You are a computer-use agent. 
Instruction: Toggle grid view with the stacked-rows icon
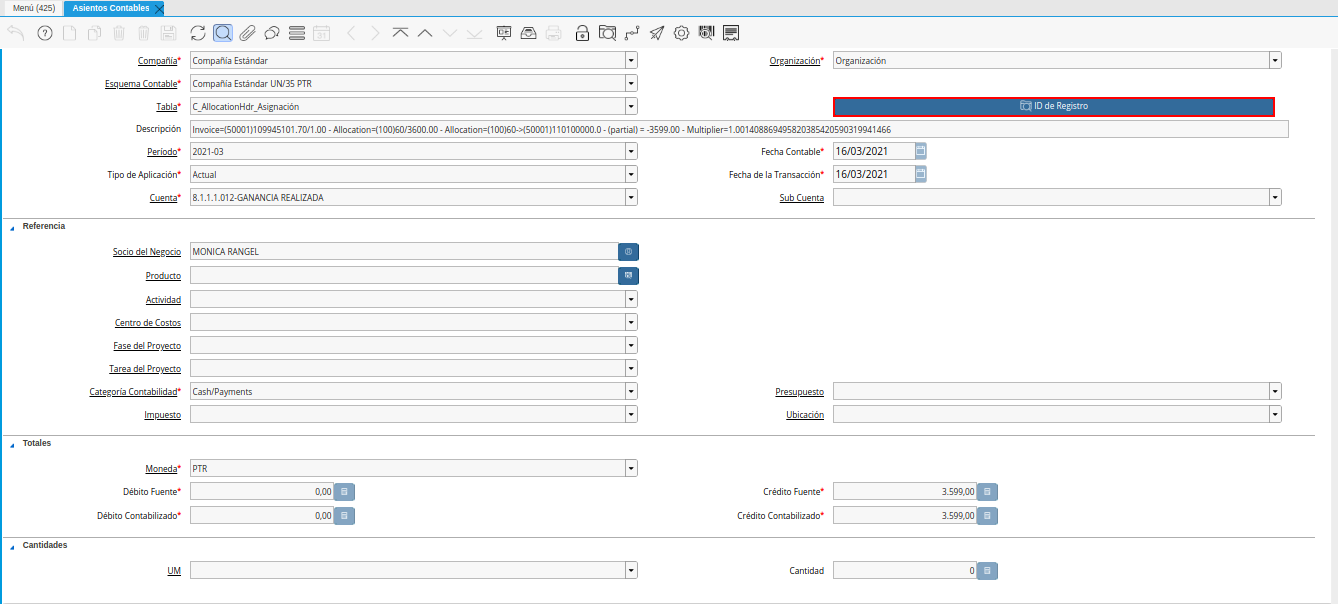[296, 33]
